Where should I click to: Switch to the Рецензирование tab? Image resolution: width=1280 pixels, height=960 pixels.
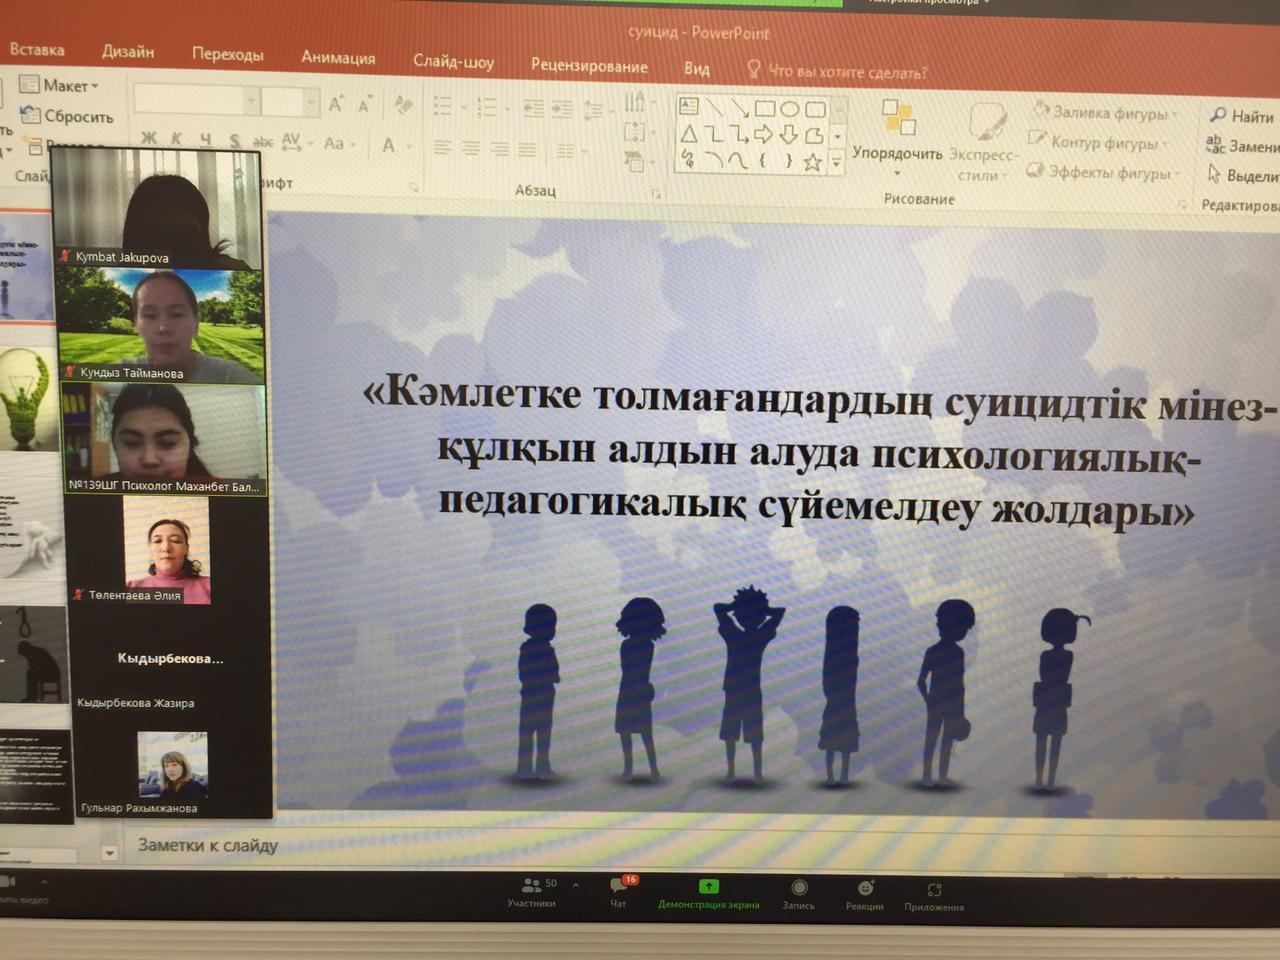click(x=589, y=66)
